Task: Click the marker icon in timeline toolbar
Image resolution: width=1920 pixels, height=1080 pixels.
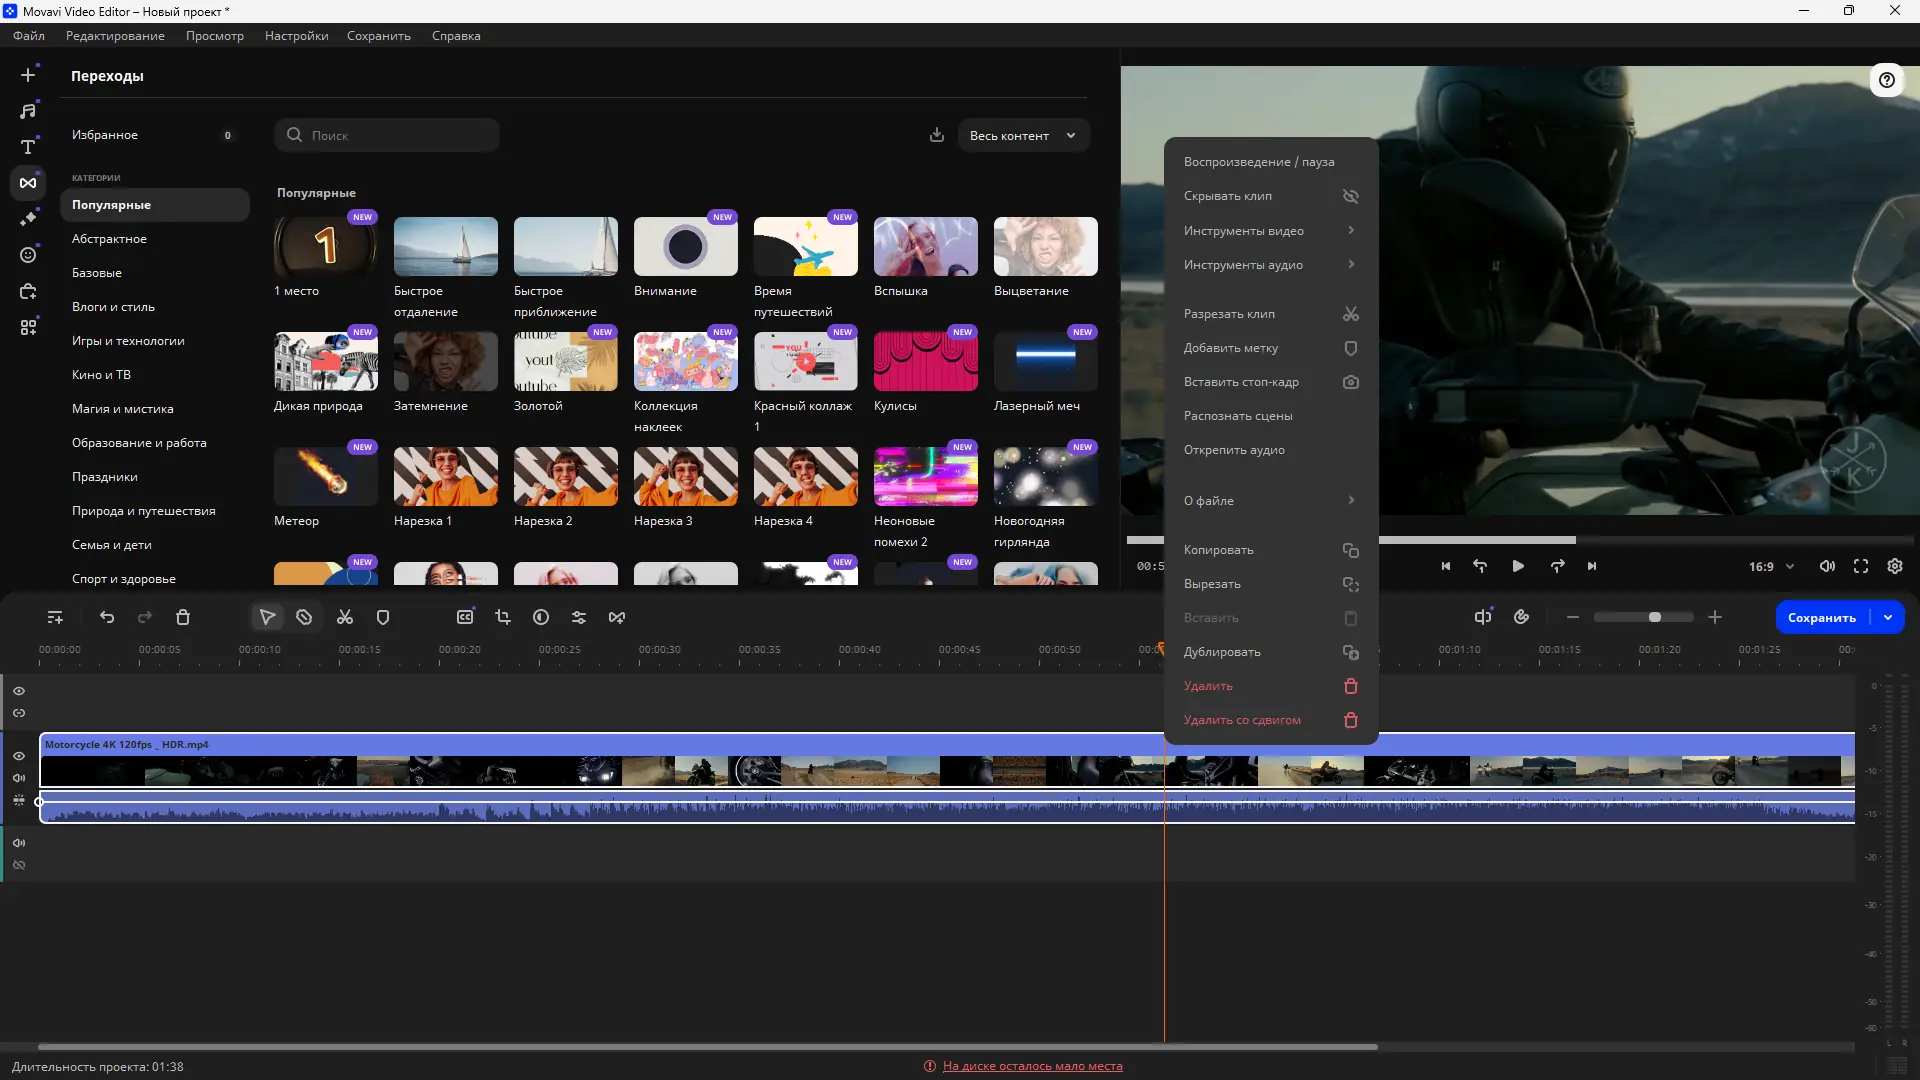Action: point(383,618)
